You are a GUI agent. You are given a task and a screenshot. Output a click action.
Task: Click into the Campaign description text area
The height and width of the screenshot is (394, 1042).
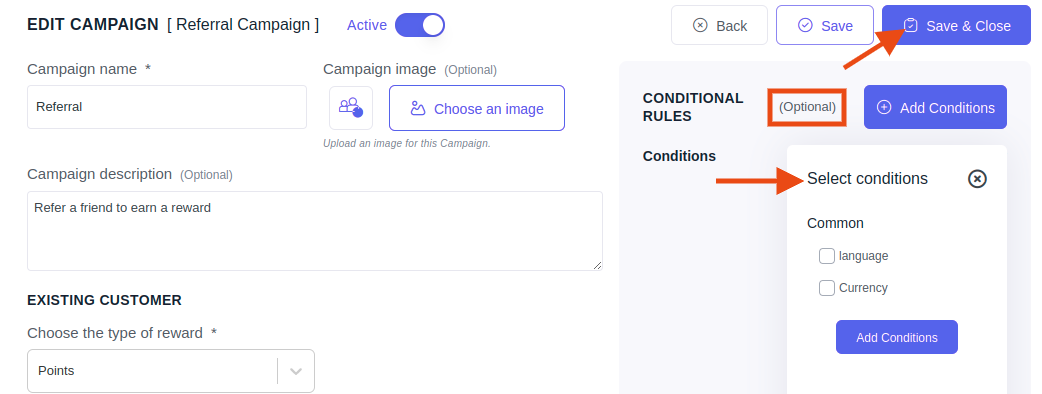click(315, 231)
